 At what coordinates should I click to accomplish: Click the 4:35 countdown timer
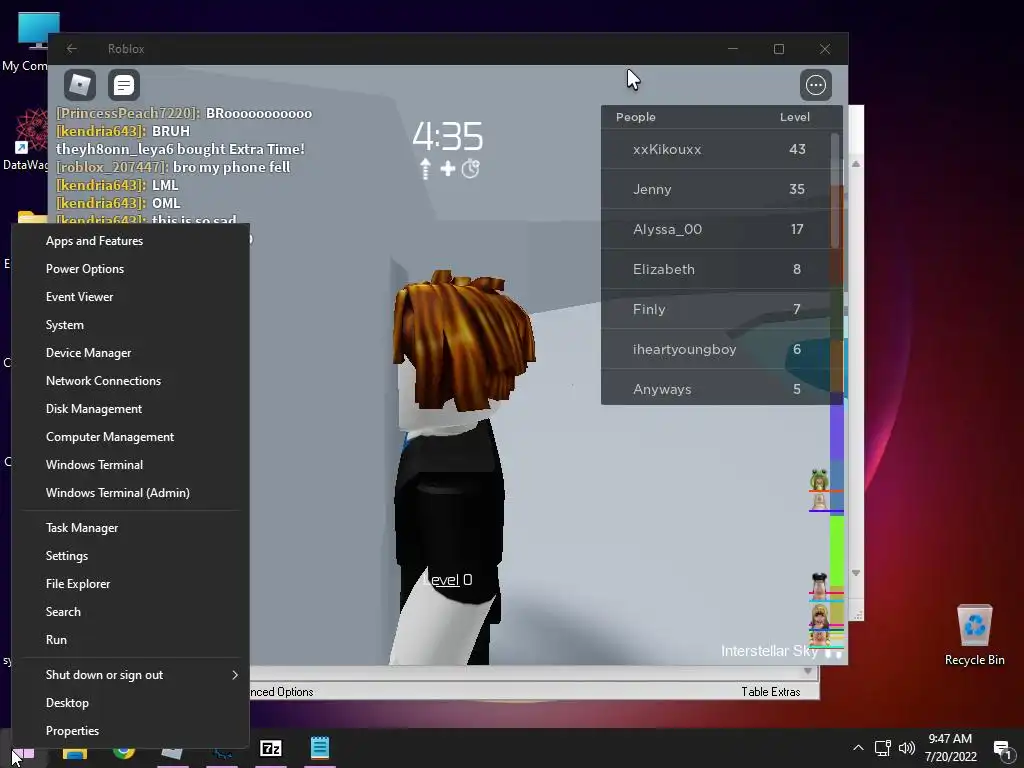click(x=447, y=136)
